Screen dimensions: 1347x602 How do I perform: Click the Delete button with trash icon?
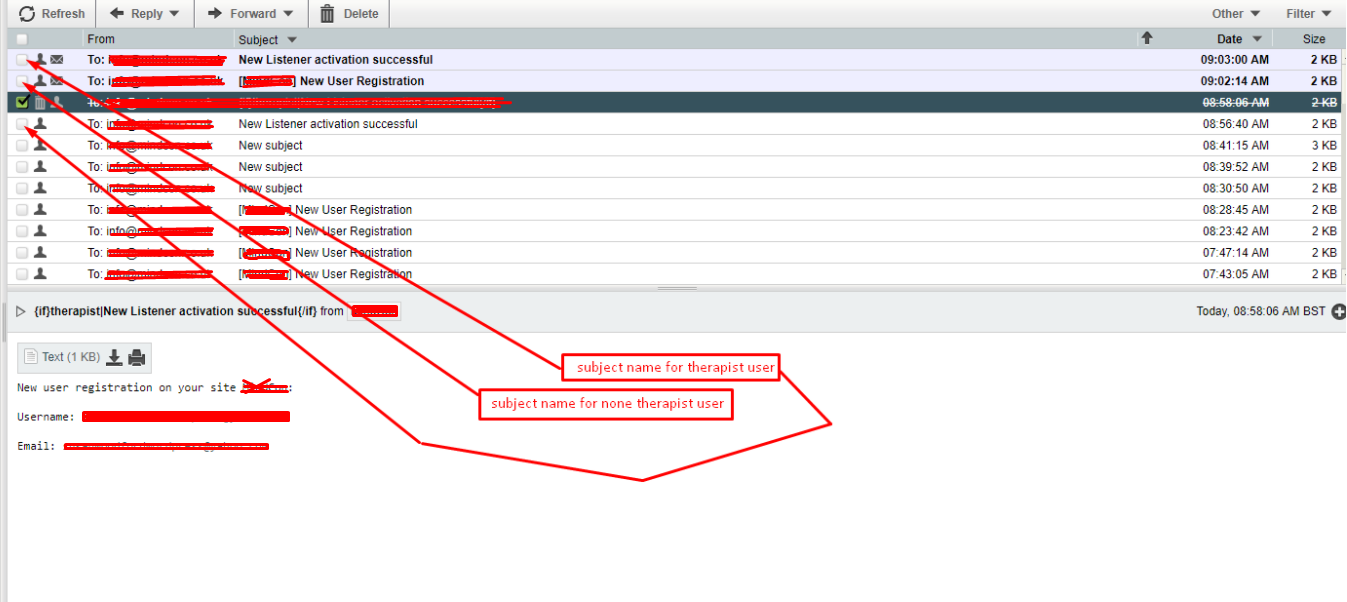pos(349,14)
